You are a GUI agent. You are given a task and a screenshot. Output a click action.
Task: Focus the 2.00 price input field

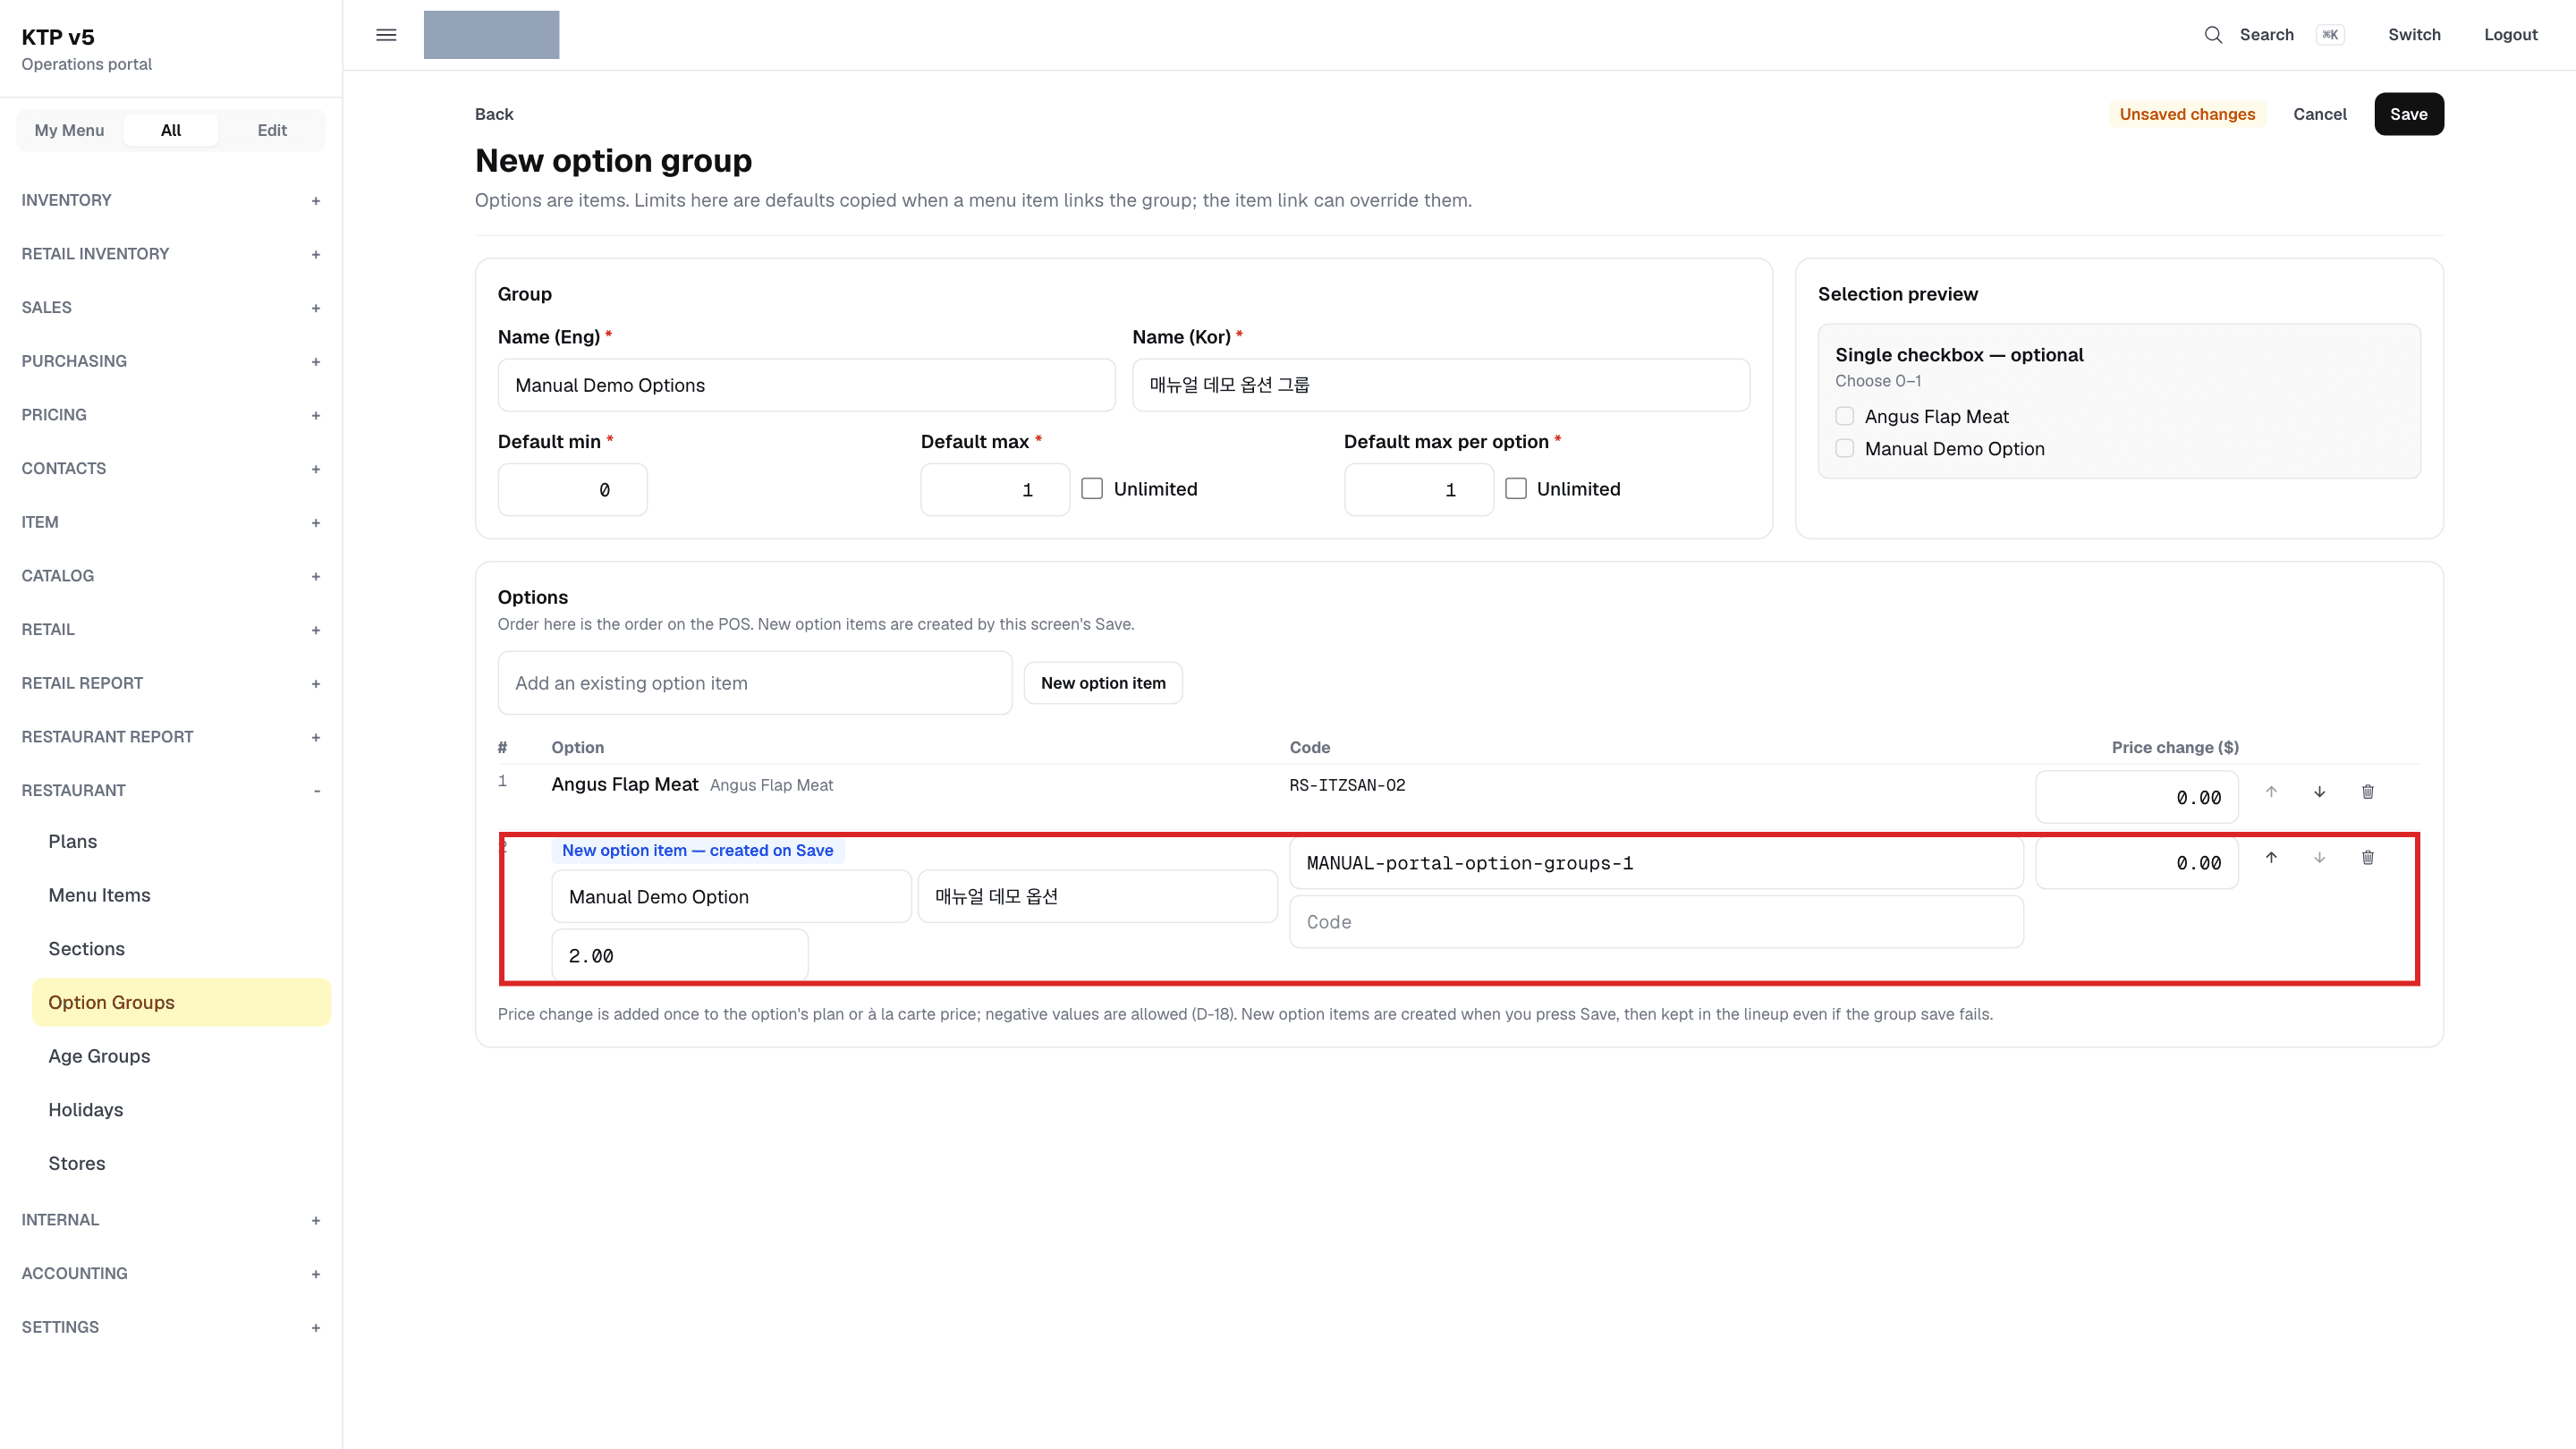tap(680, 956)
